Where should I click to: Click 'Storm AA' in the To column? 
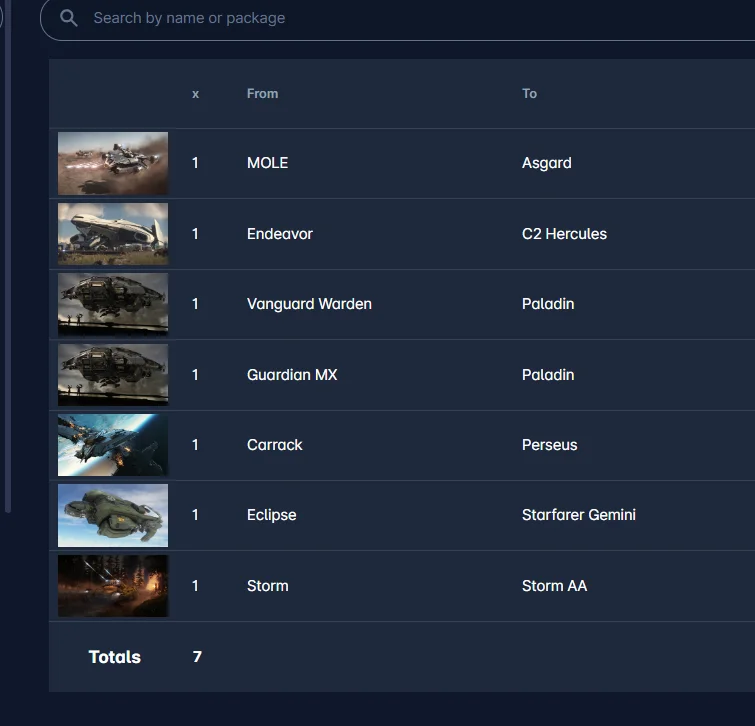[554, 586]
